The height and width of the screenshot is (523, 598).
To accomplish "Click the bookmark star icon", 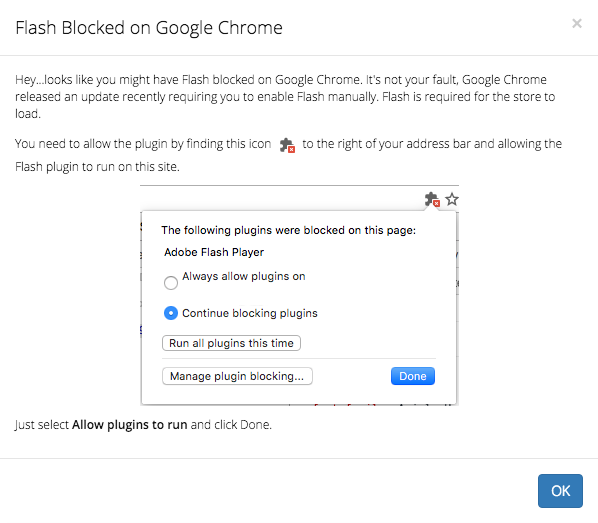I will 452,199.
